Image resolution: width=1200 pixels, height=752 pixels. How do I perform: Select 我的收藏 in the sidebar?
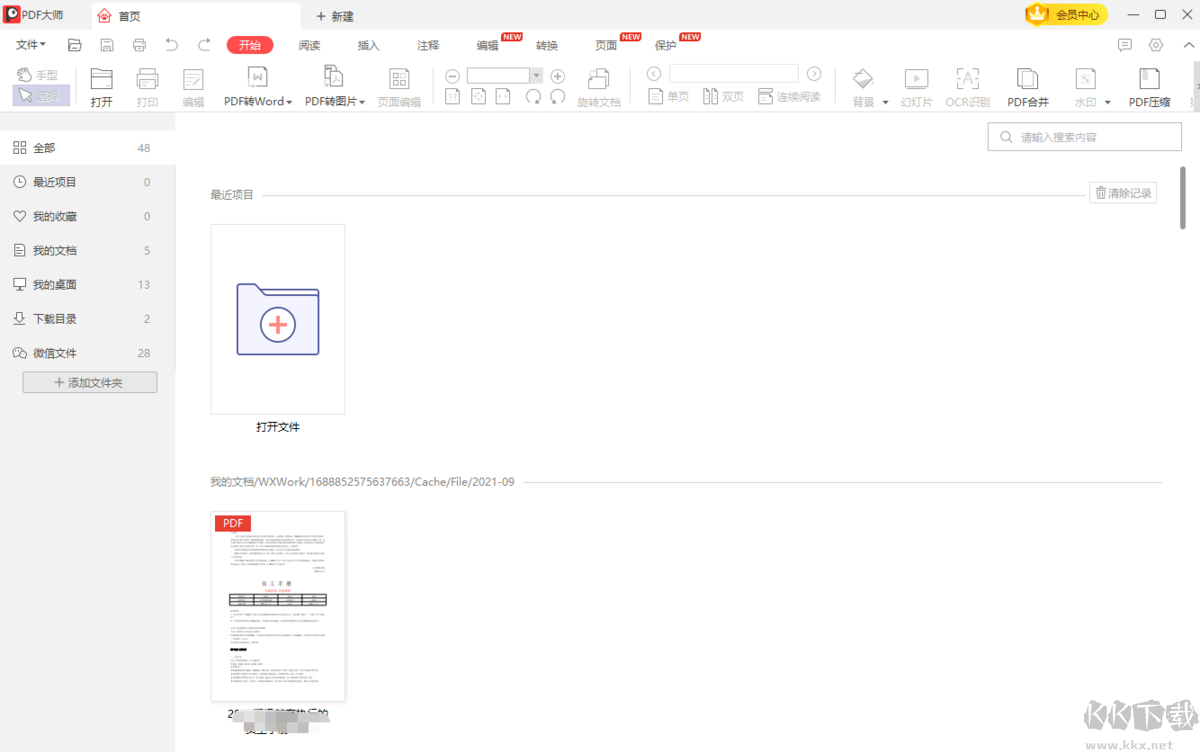coord(87,216)
